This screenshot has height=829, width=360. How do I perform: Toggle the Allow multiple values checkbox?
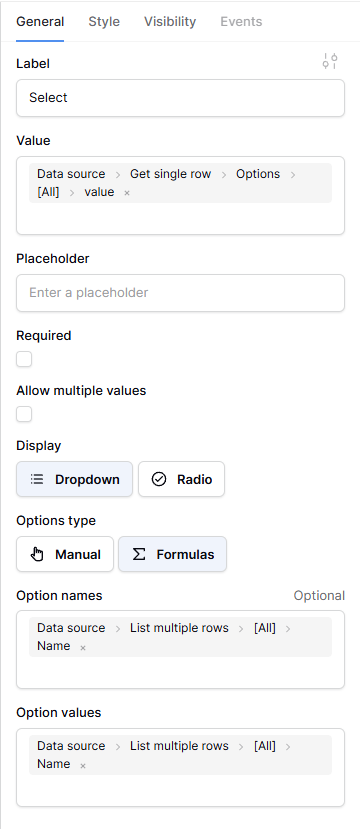click(x=24, y=414)
